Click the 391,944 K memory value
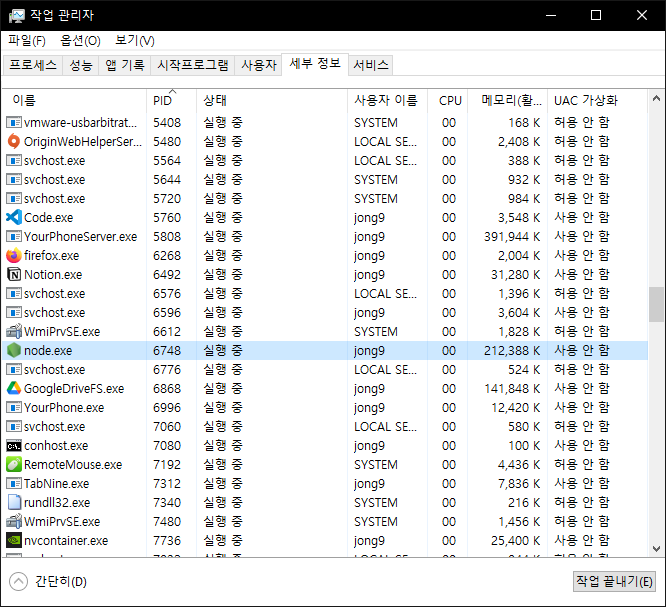 point(512,237)
